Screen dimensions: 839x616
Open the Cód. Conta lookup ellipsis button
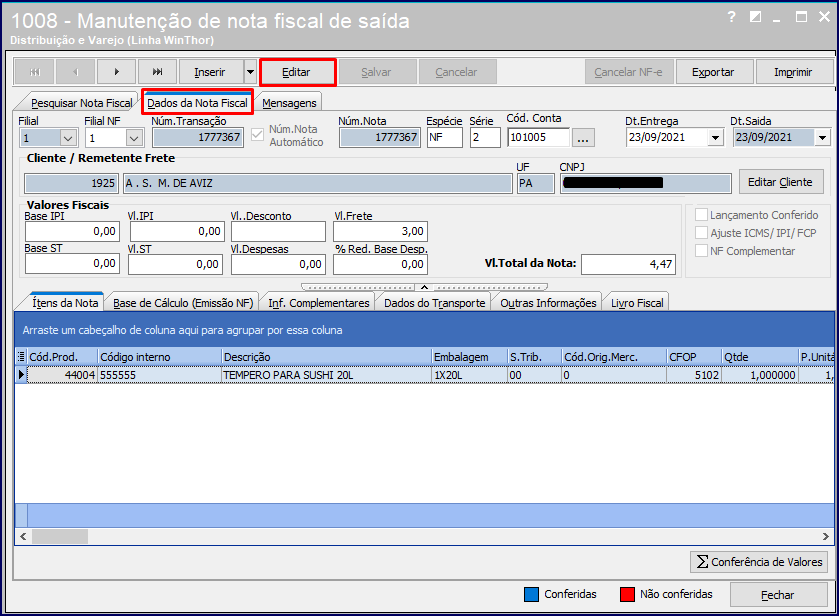[583, 138]
